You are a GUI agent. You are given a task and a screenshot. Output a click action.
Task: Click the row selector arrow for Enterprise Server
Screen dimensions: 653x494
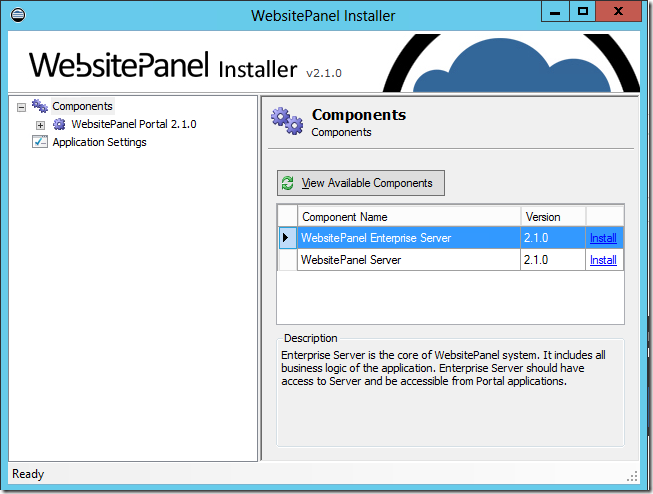point(287,238)
